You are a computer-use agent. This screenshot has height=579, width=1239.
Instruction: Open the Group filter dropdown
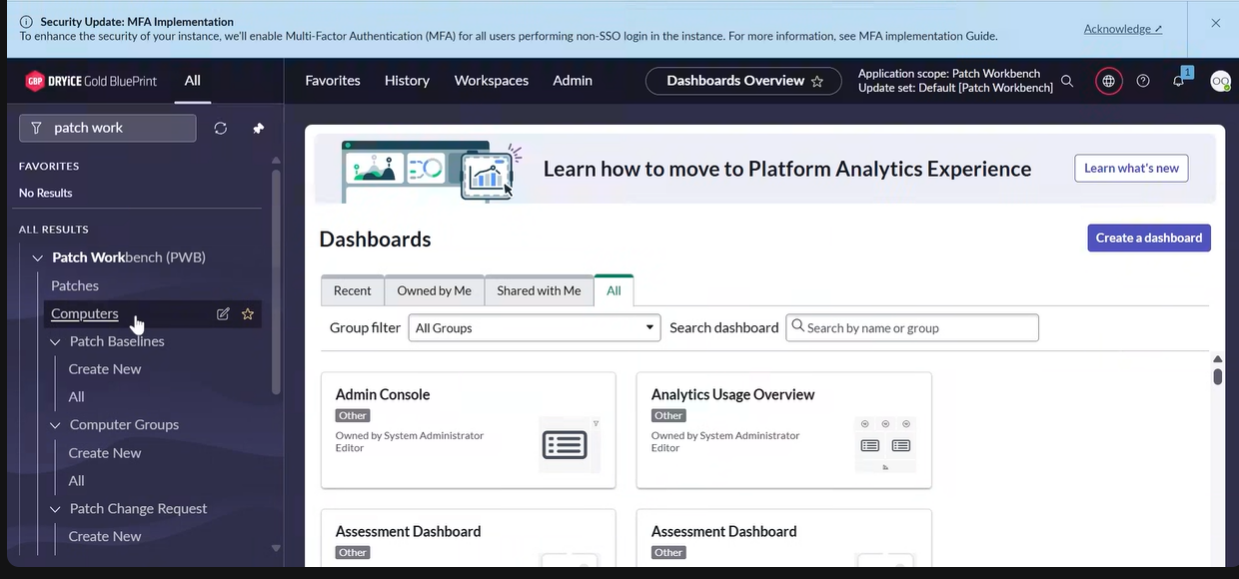534,328
